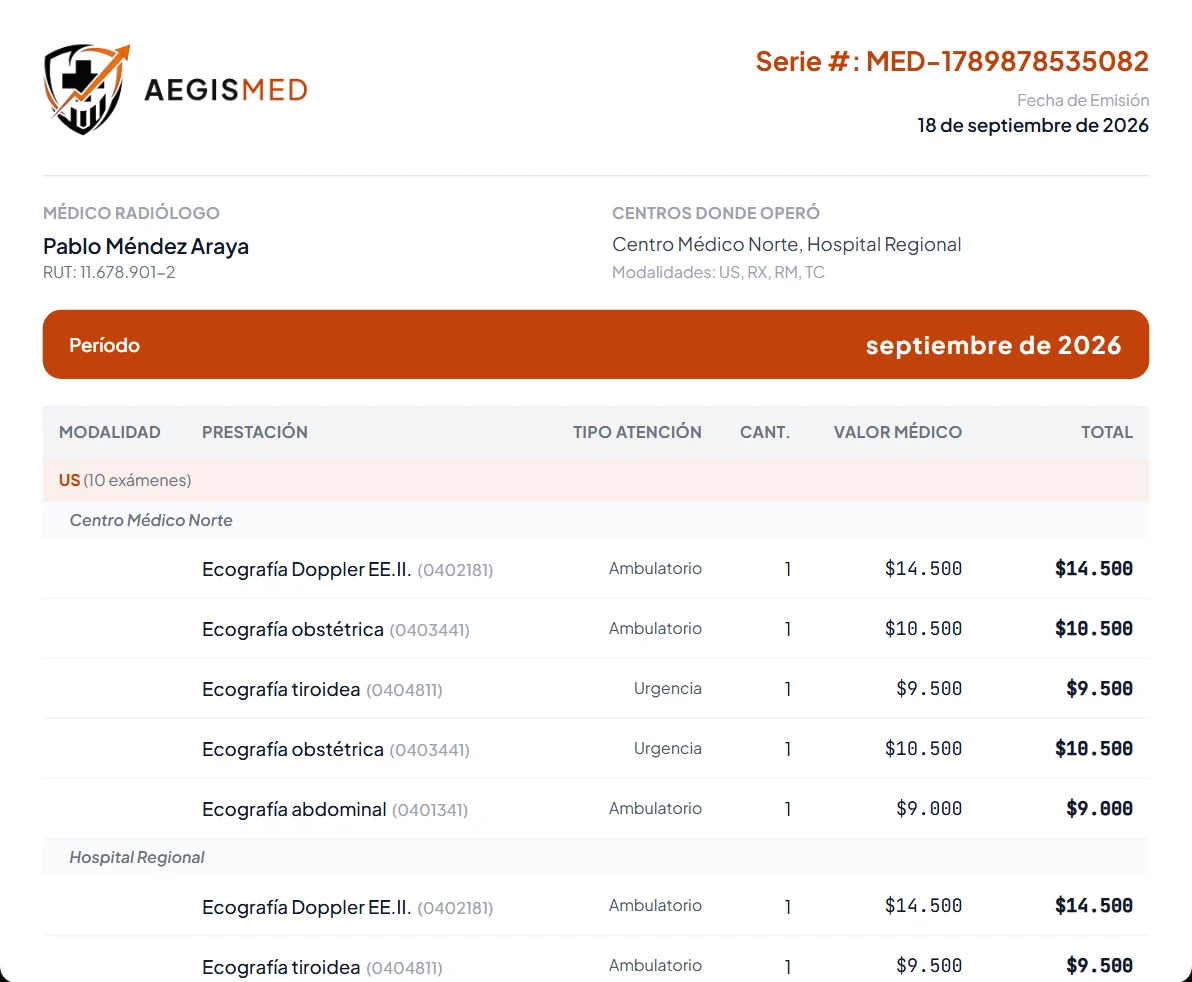The width and height of the screenshot is (1192, 982).
Task: Click the 'MÉDICO RADIÓLOGO' heading
Action: point(131,213)
